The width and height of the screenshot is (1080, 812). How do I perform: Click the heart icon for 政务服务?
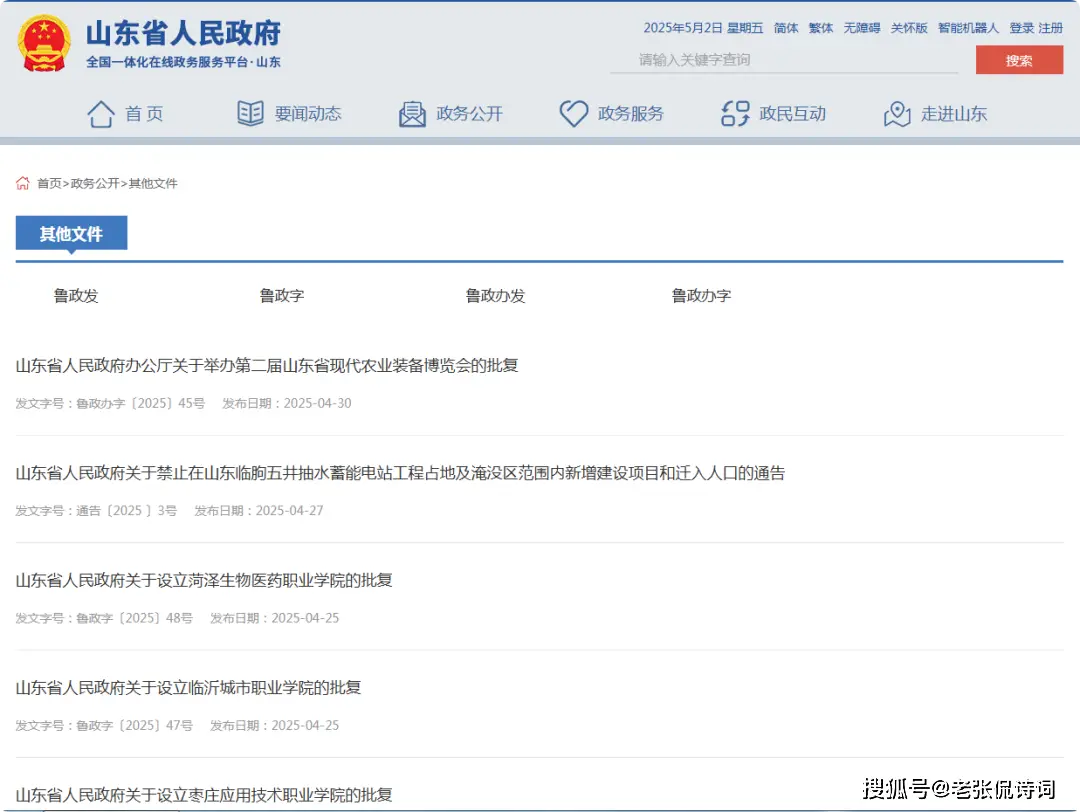573,114
